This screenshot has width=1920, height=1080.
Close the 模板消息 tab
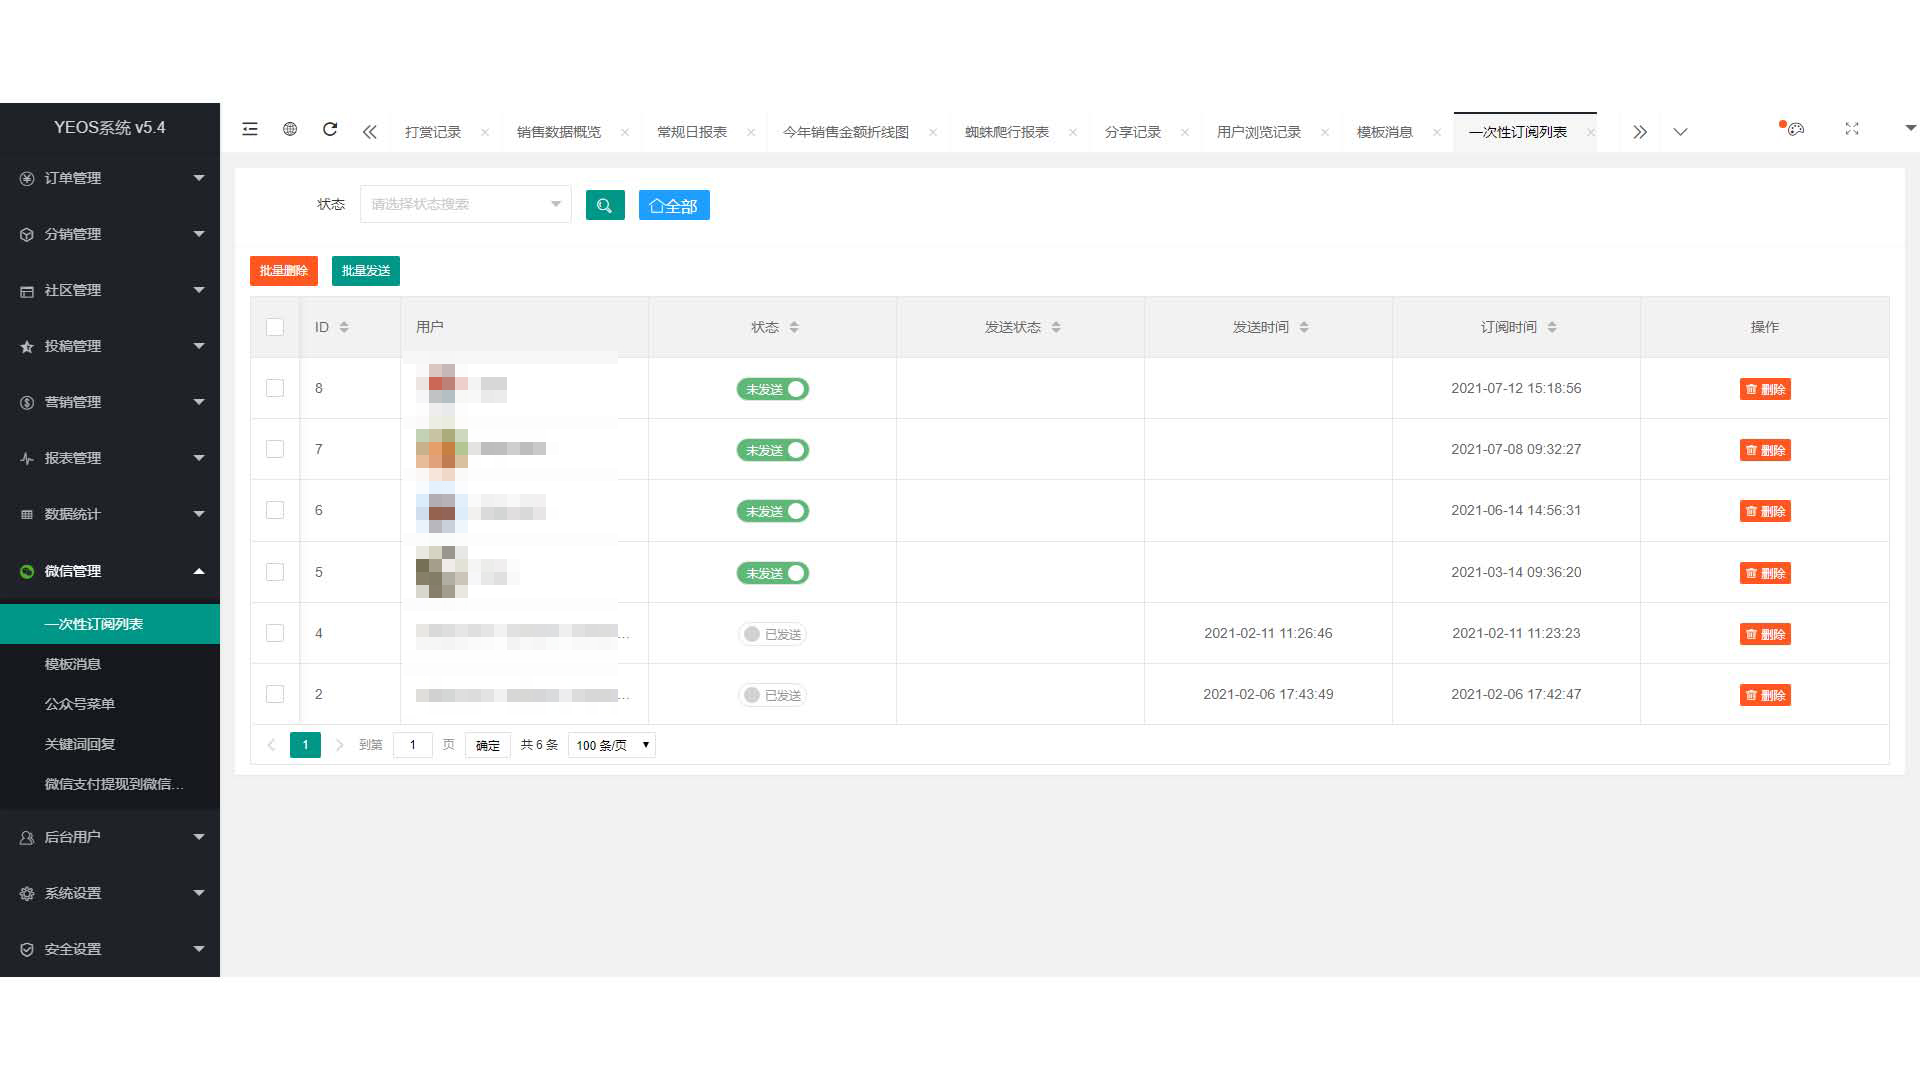[1437, 132]
